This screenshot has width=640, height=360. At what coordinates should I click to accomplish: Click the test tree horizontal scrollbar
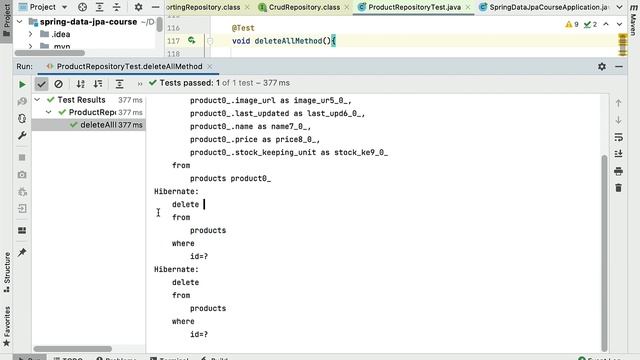[x=73, y=349]
